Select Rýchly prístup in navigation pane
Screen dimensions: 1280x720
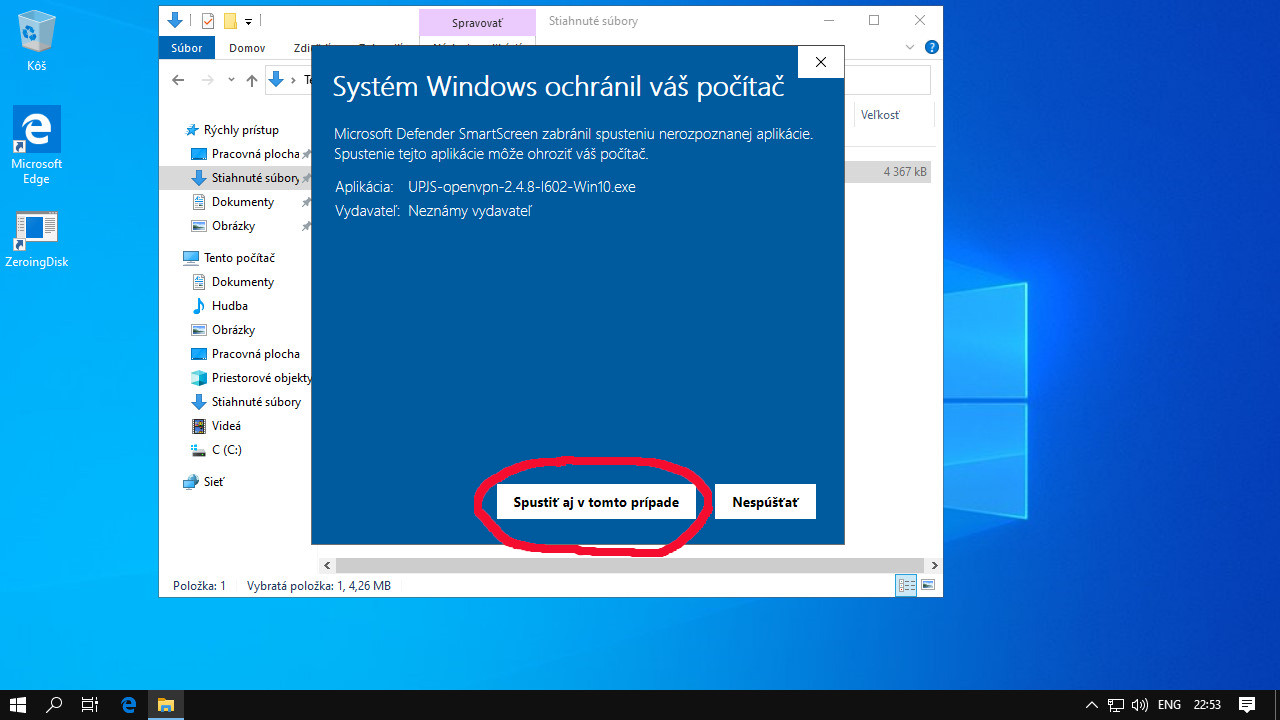tap(241, 130)
